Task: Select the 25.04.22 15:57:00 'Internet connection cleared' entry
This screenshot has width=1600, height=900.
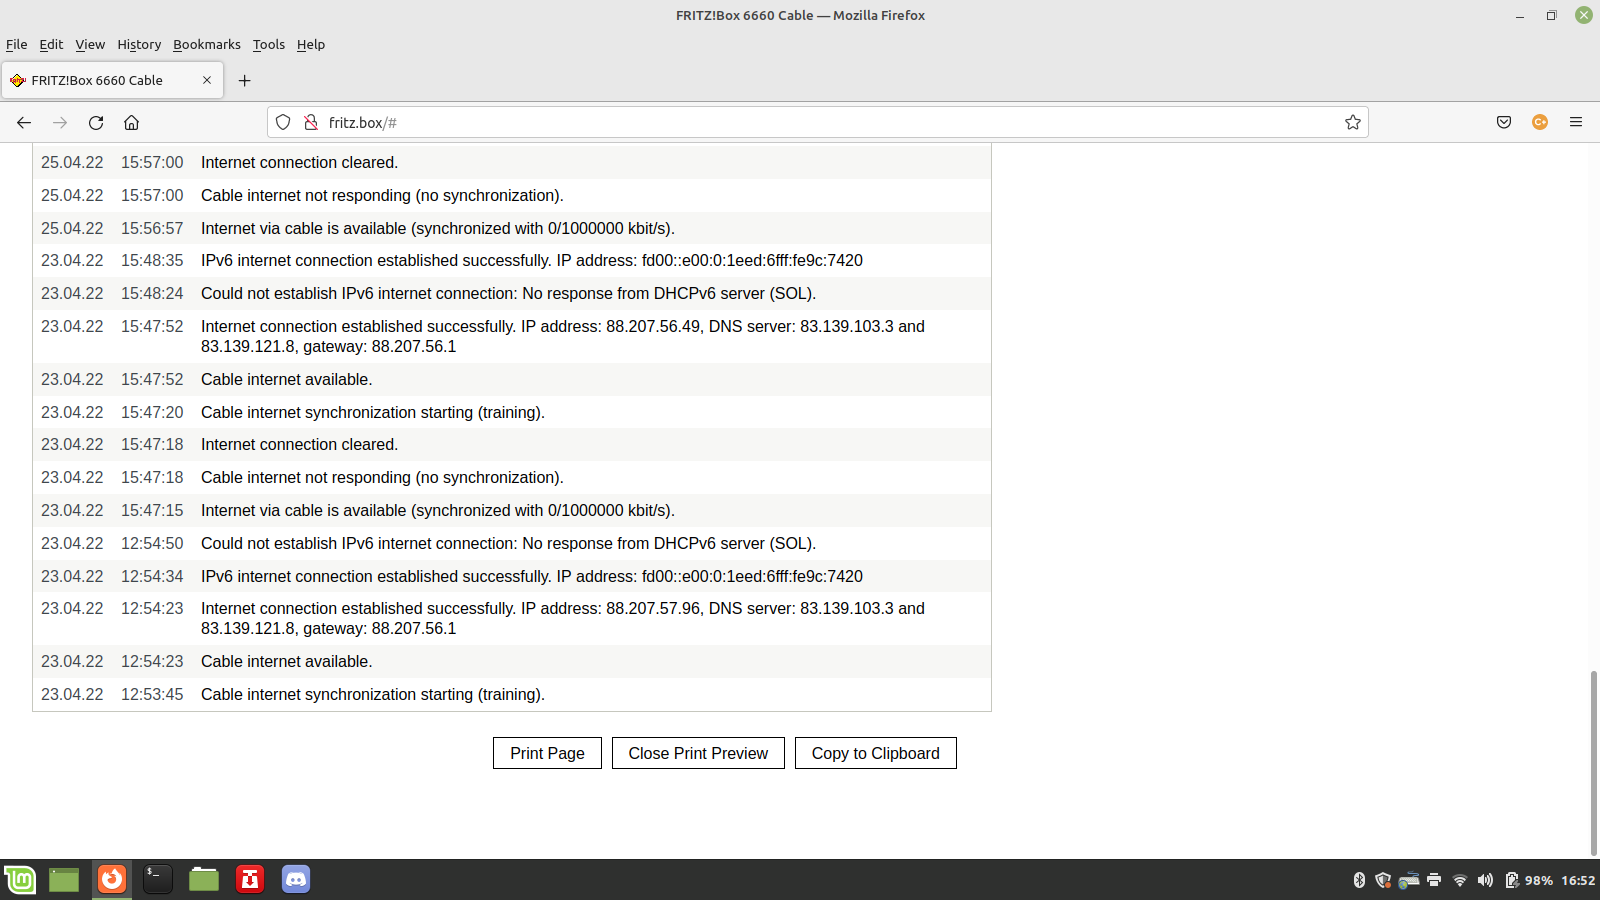Action: pyautogui.click(x=512, y=162)
